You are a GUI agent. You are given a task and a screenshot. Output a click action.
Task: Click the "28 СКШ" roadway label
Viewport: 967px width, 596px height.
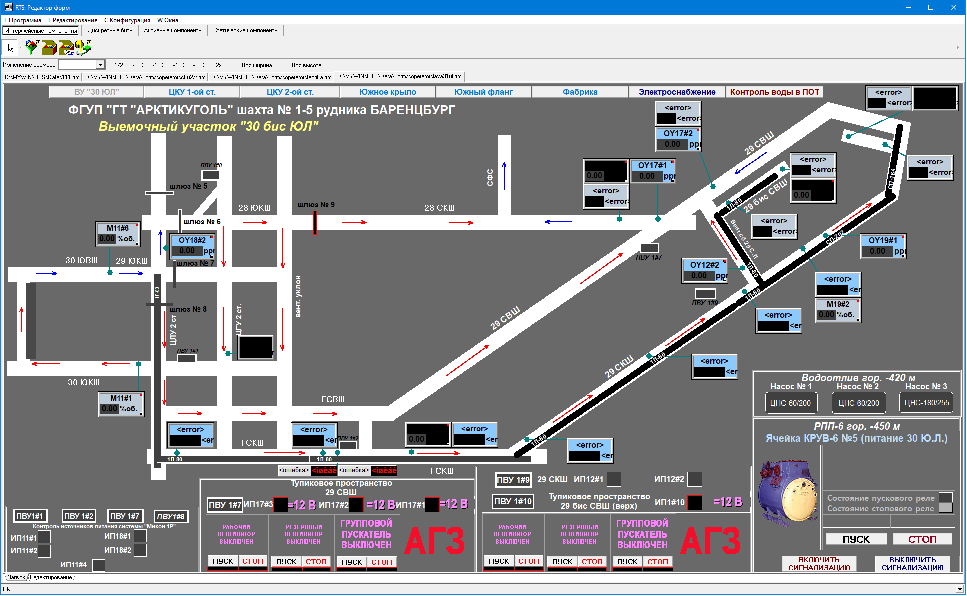tap(439, 208)
